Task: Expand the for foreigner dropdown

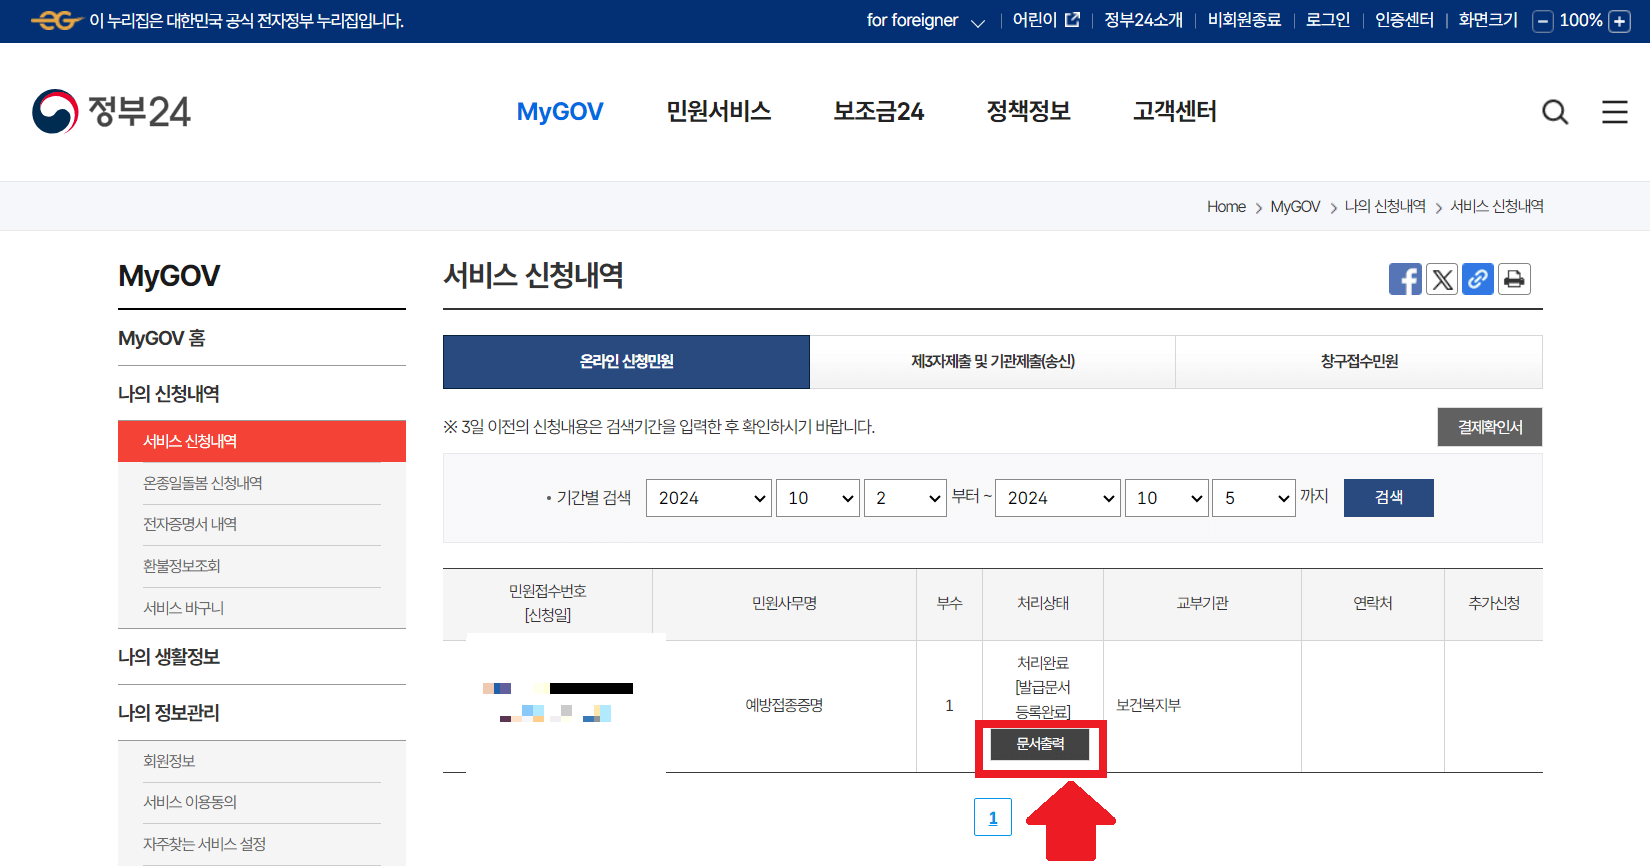Action: [926, 21]
